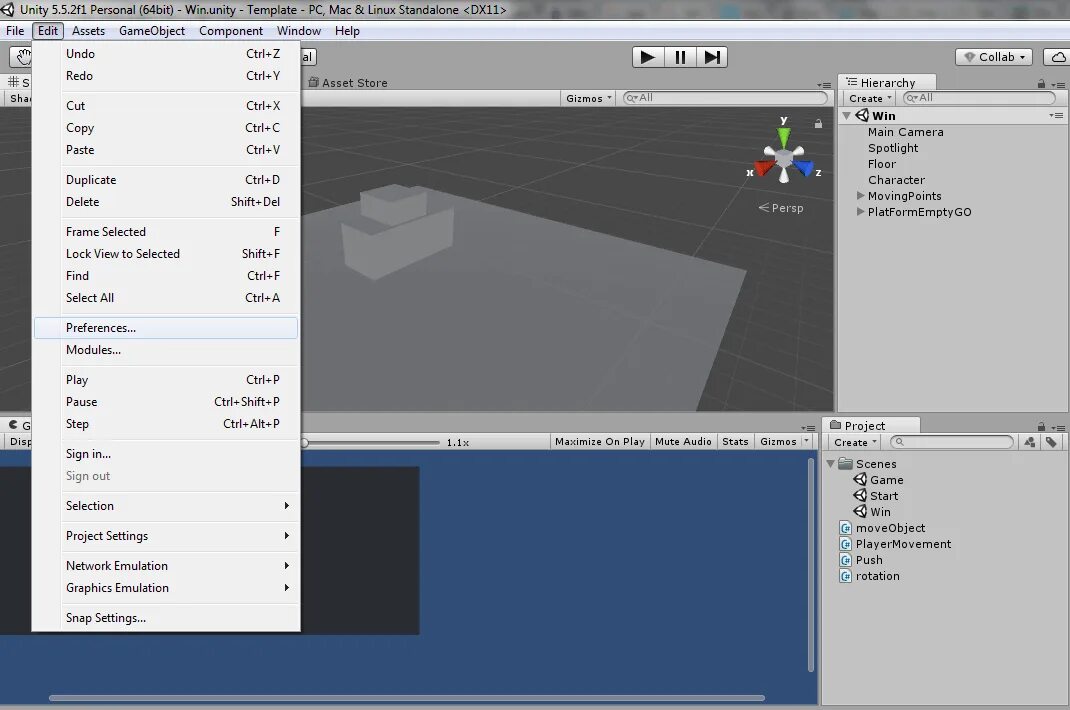Choose Undo from Edit menu
Viewport: 1070px width, 710px height.
coord(166,54)
